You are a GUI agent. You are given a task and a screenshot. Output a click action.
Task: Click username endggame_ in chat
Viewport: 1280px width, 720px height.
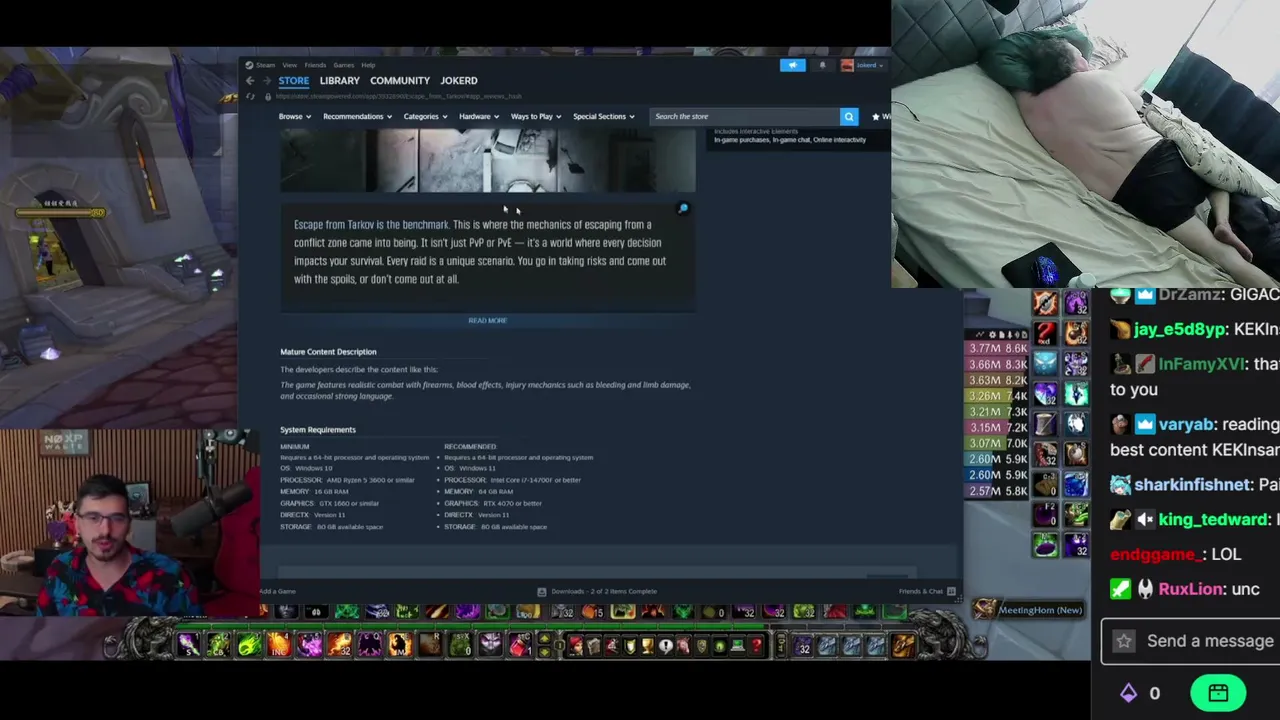[x=1153, y=555]
